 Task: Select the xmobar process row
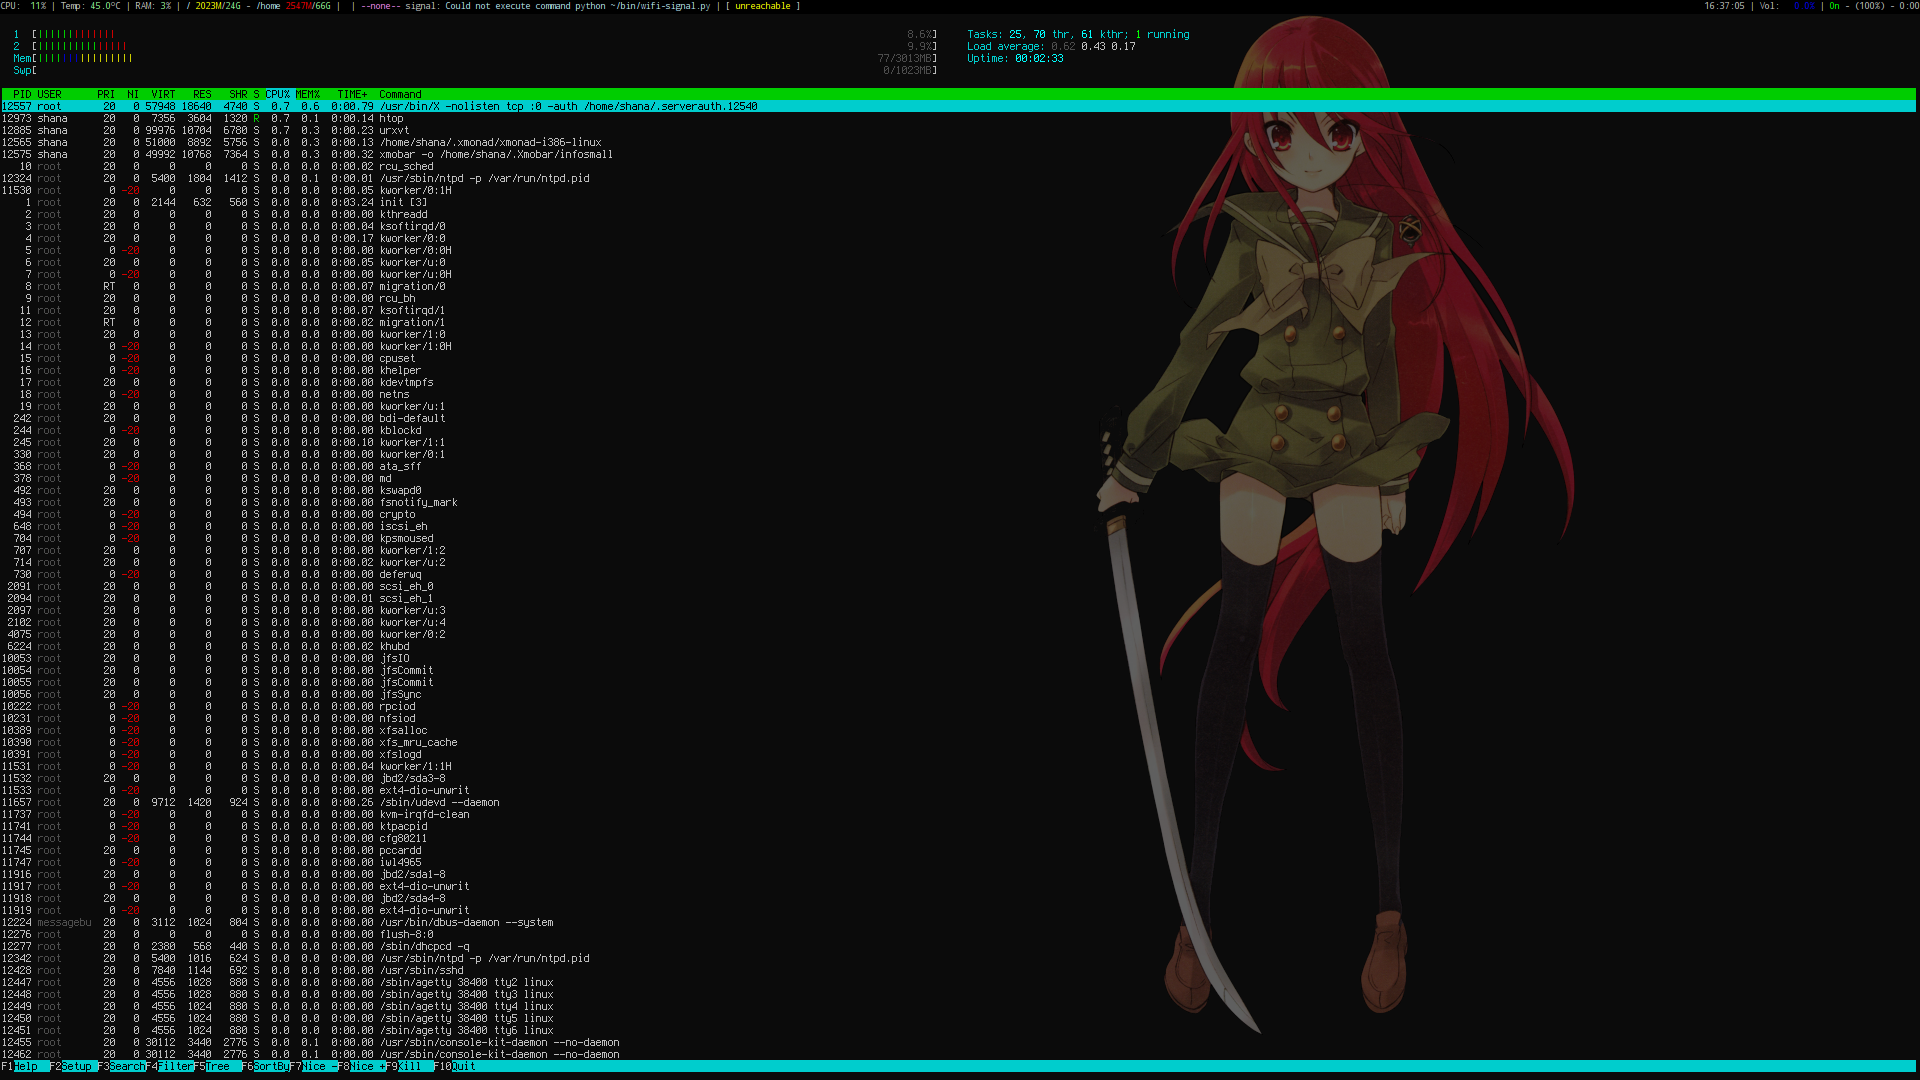pyautogui.click(x=958, y=154)
